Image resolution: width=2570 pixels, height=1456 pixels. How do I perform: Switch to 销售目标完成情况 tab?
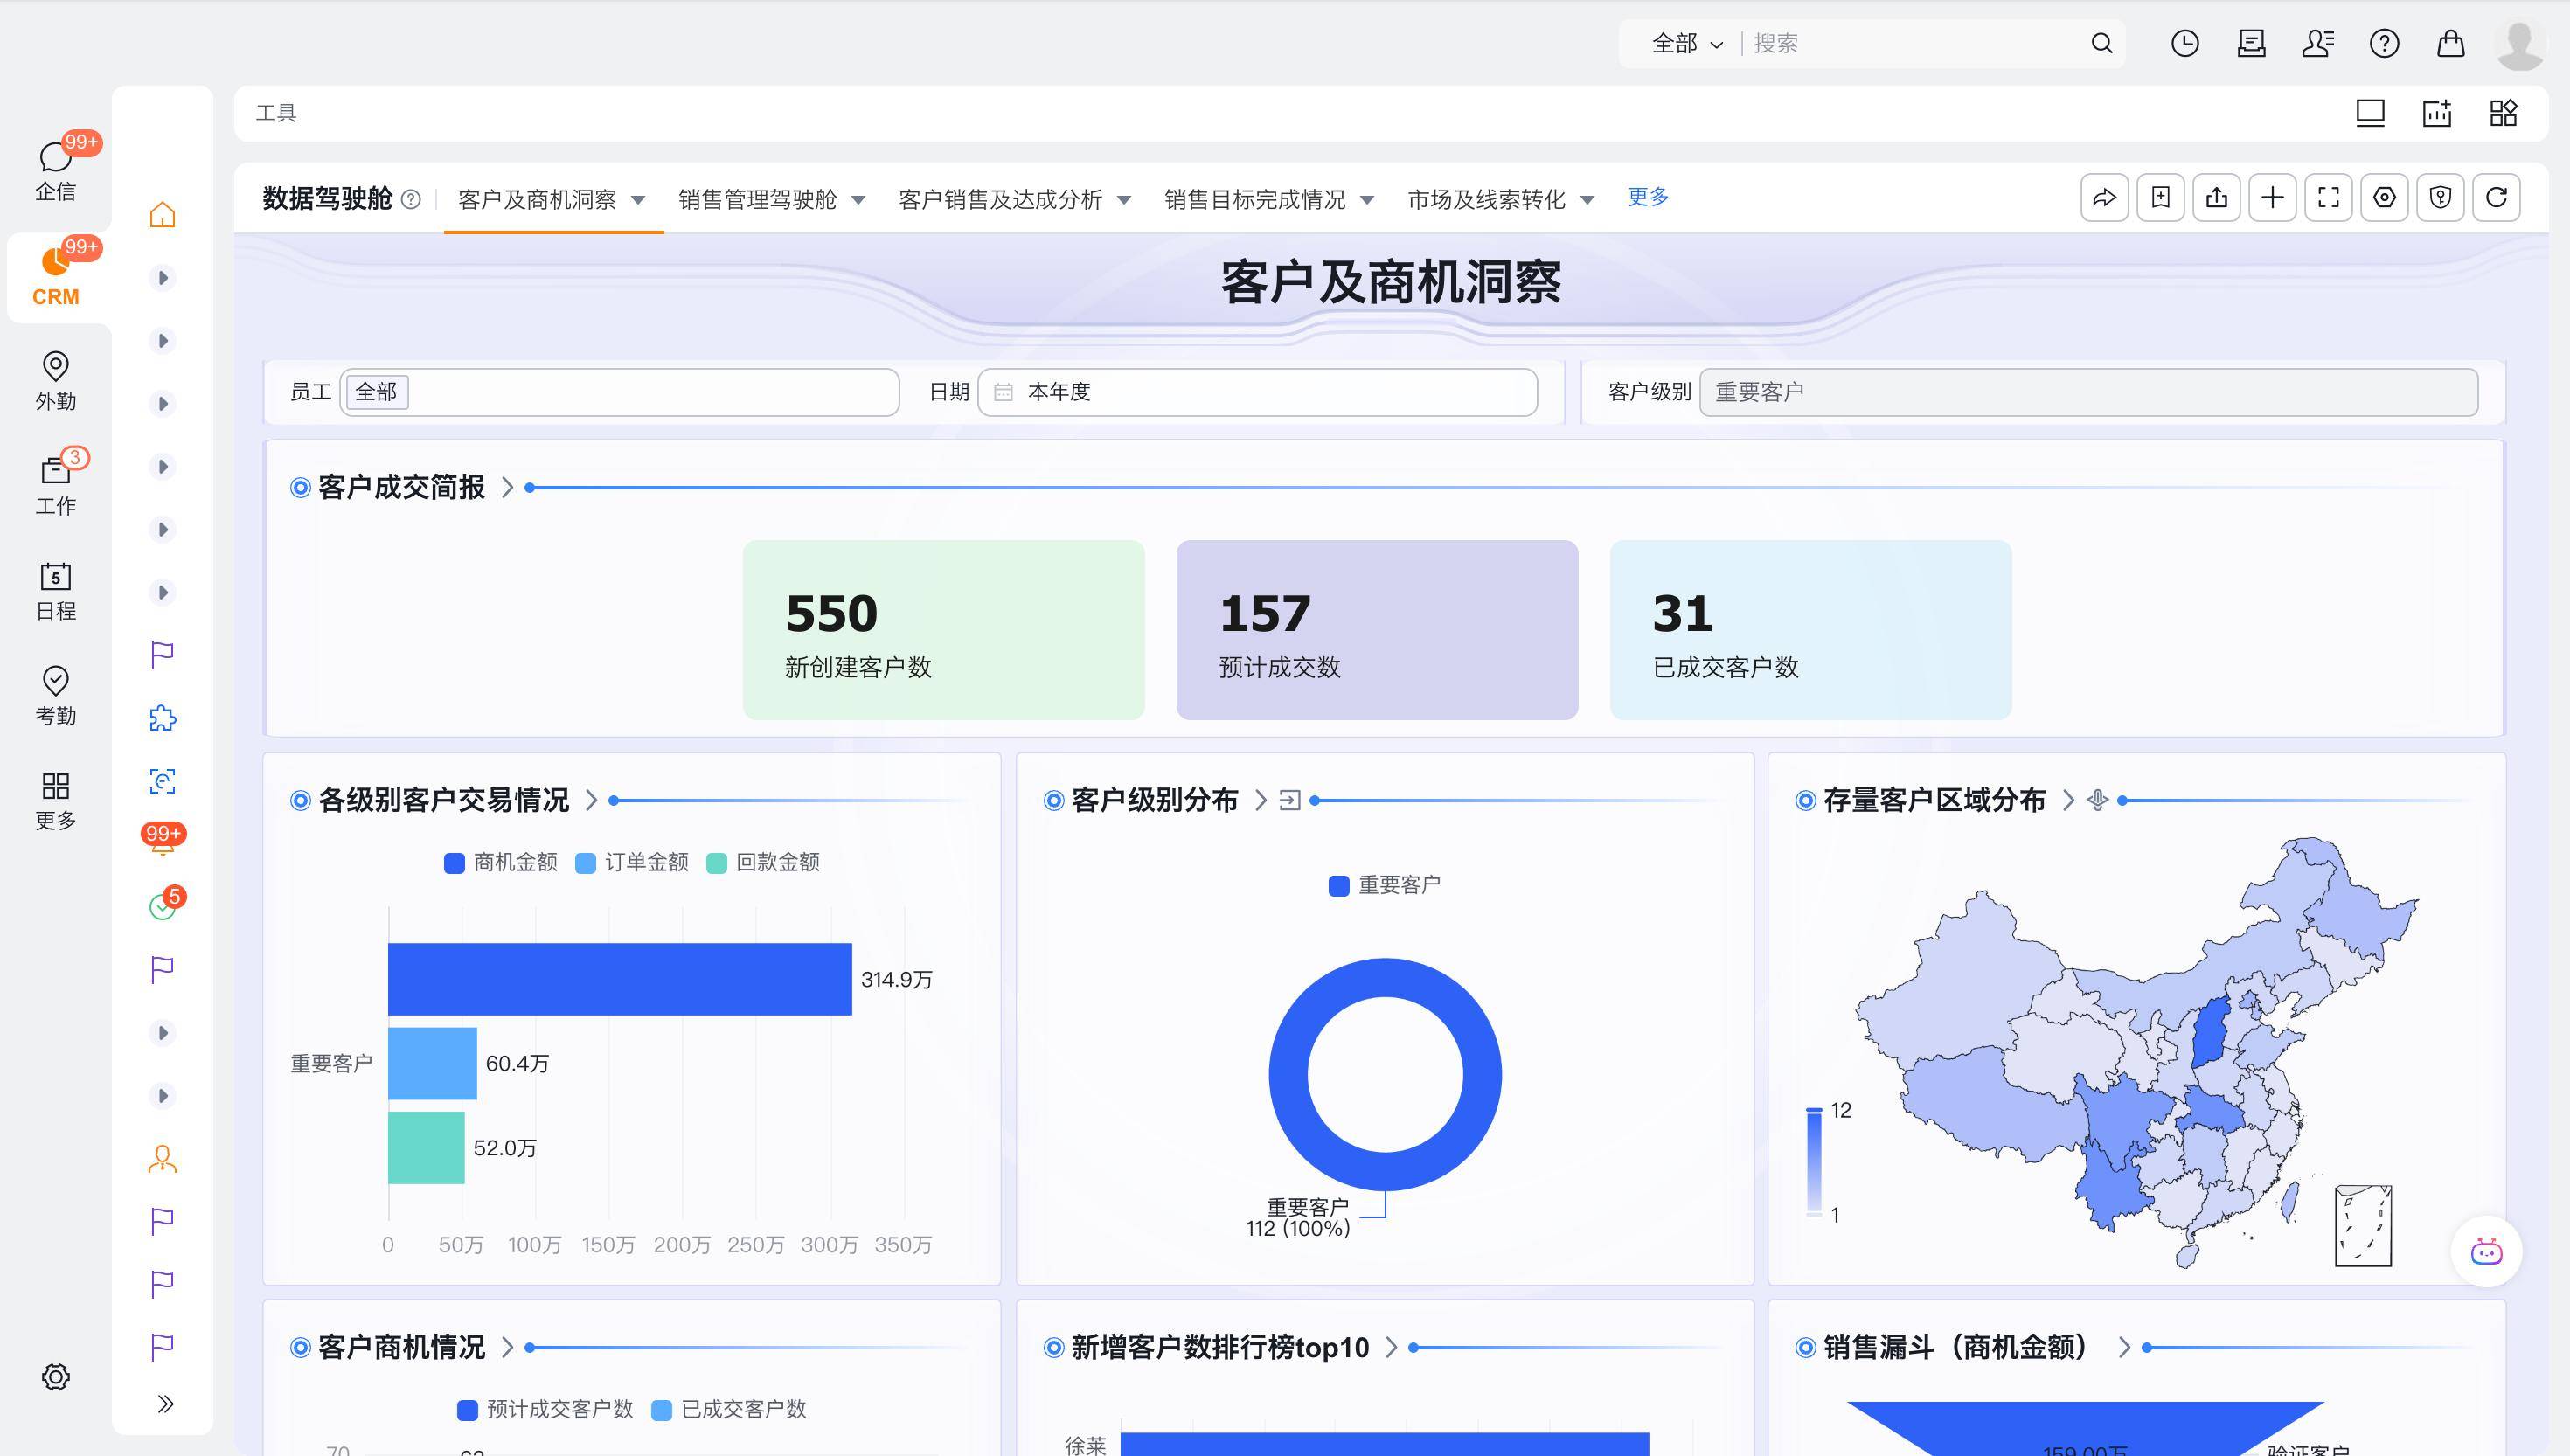coord(1254,199)
